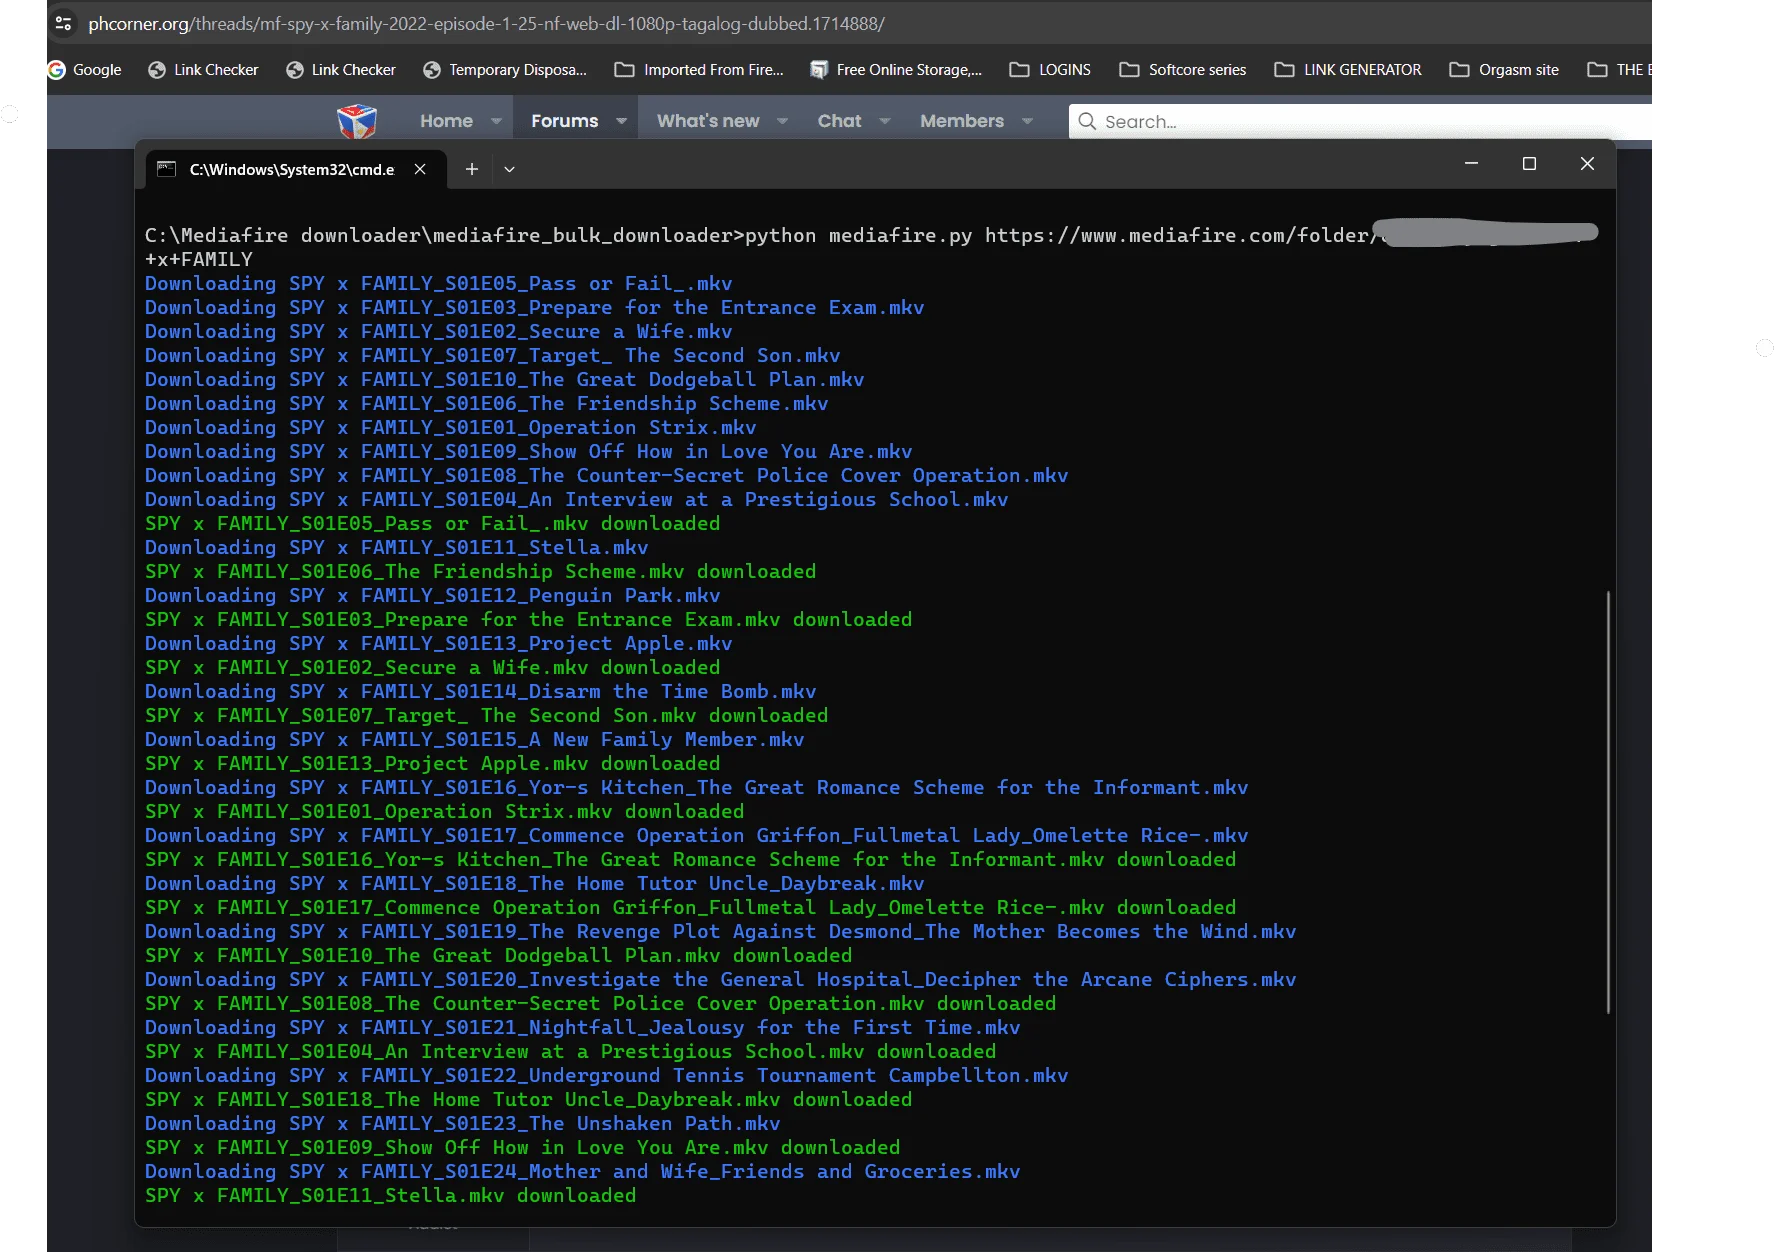
Task: Click the terminal vertical scrollbar
Action: (x=1608, y=802)
